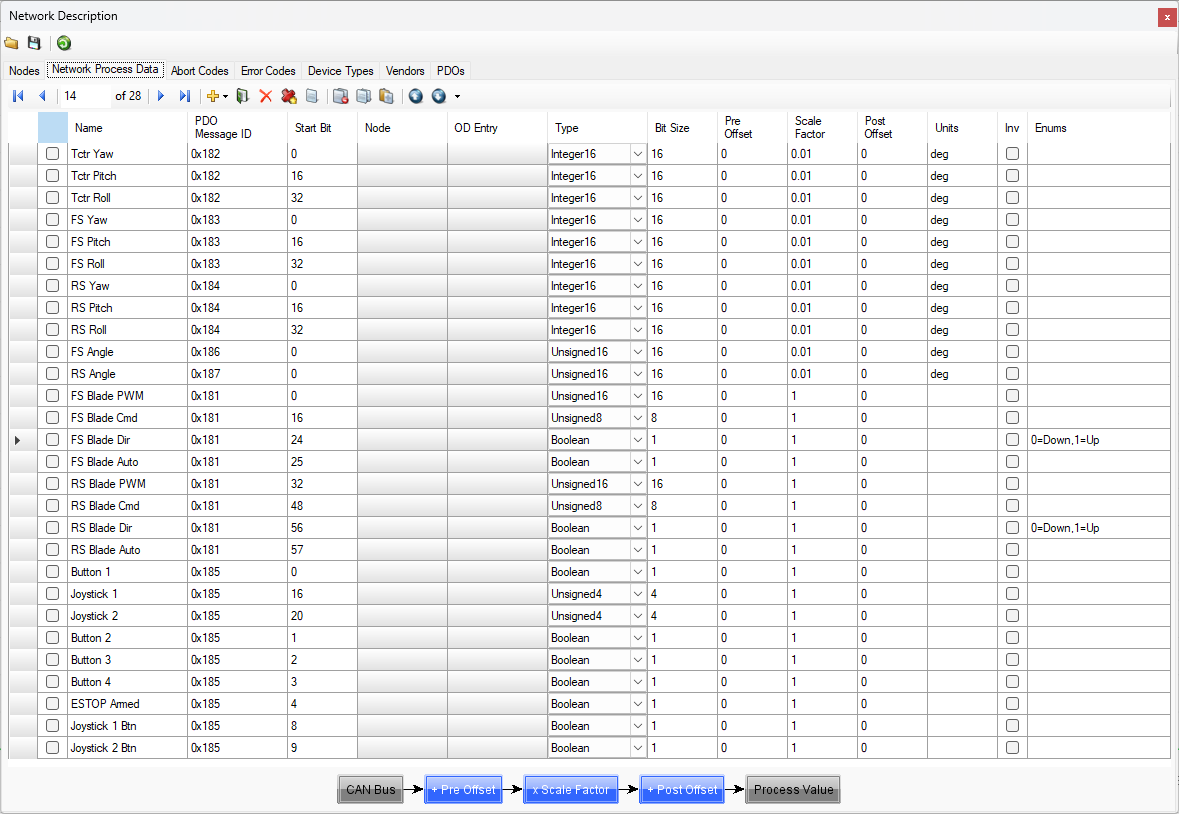Open Type dropdown for FS Angle row
Image resolution: width=1179 pixels, height=814 pixels.
[638, 352]
